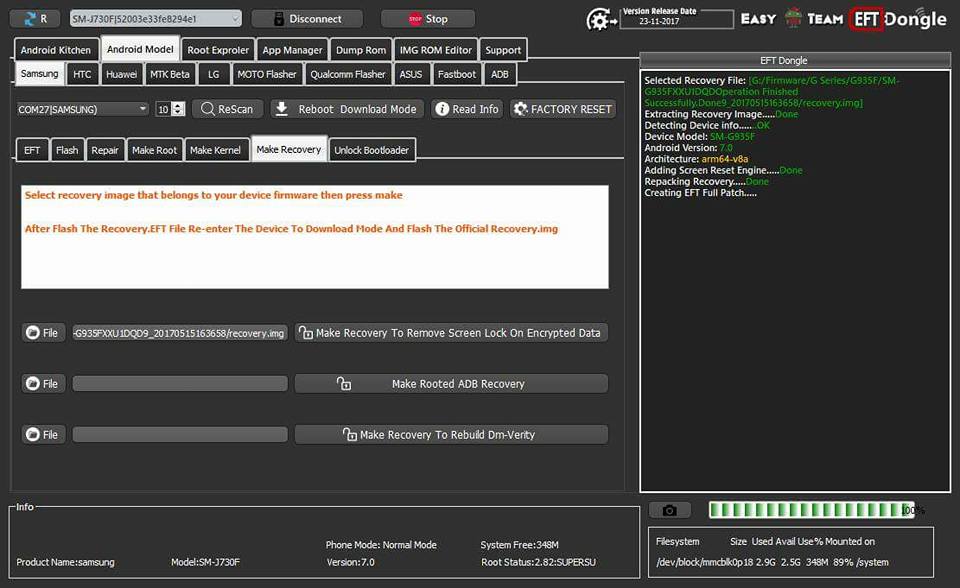Open IMG ROM Editor tab

436,50
